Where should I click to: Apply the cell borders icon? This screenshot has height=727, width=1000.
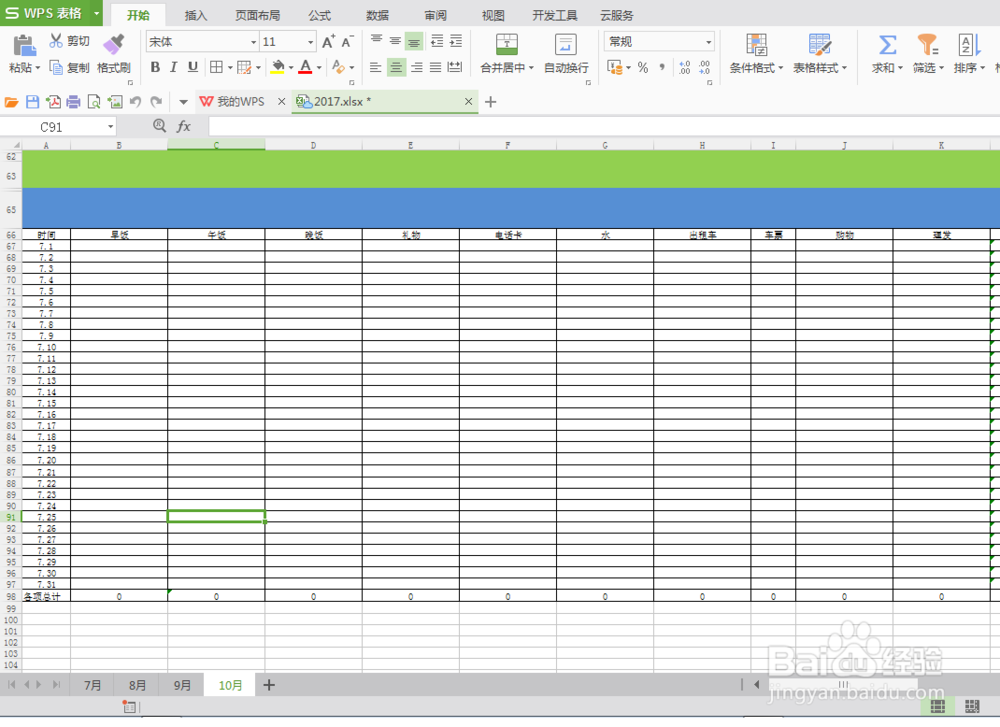(x=216, y=67)
